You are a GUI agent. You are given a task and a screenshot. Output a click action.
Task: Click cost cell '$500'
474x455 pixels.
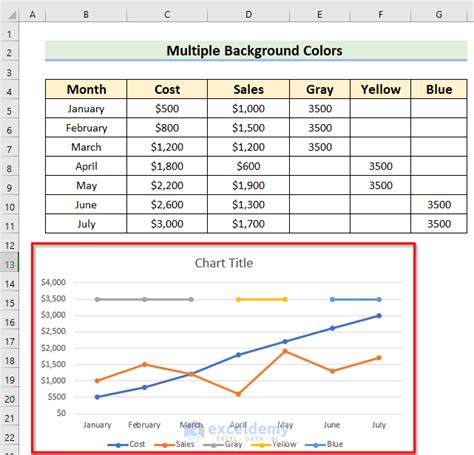coord(167,108)
